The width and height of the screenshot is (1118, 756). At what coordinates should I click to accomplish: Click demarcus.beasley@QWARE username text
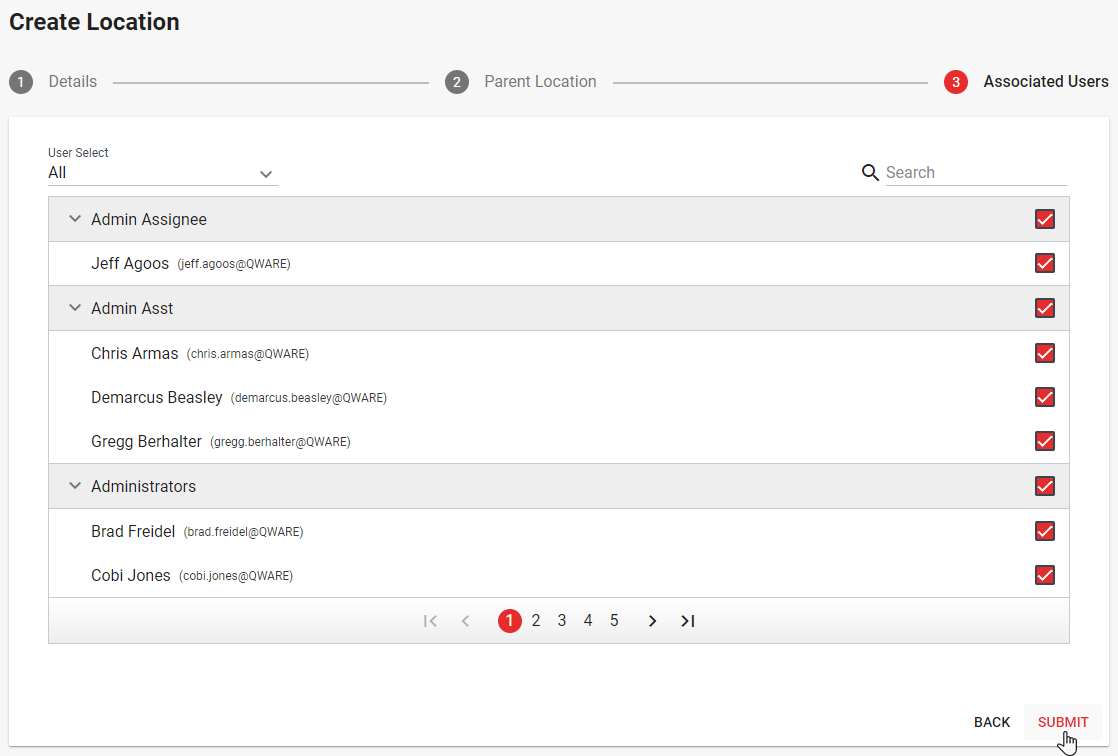coord(309,399)
